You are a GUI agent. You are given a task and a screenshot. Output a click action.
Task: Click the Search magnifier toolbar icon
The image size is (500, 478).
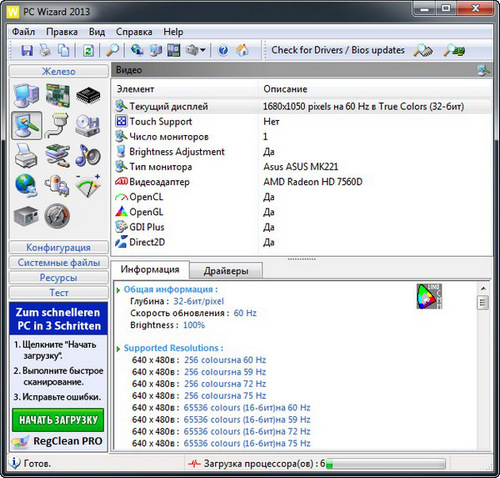pyautogui.click(x=112, y=50)
